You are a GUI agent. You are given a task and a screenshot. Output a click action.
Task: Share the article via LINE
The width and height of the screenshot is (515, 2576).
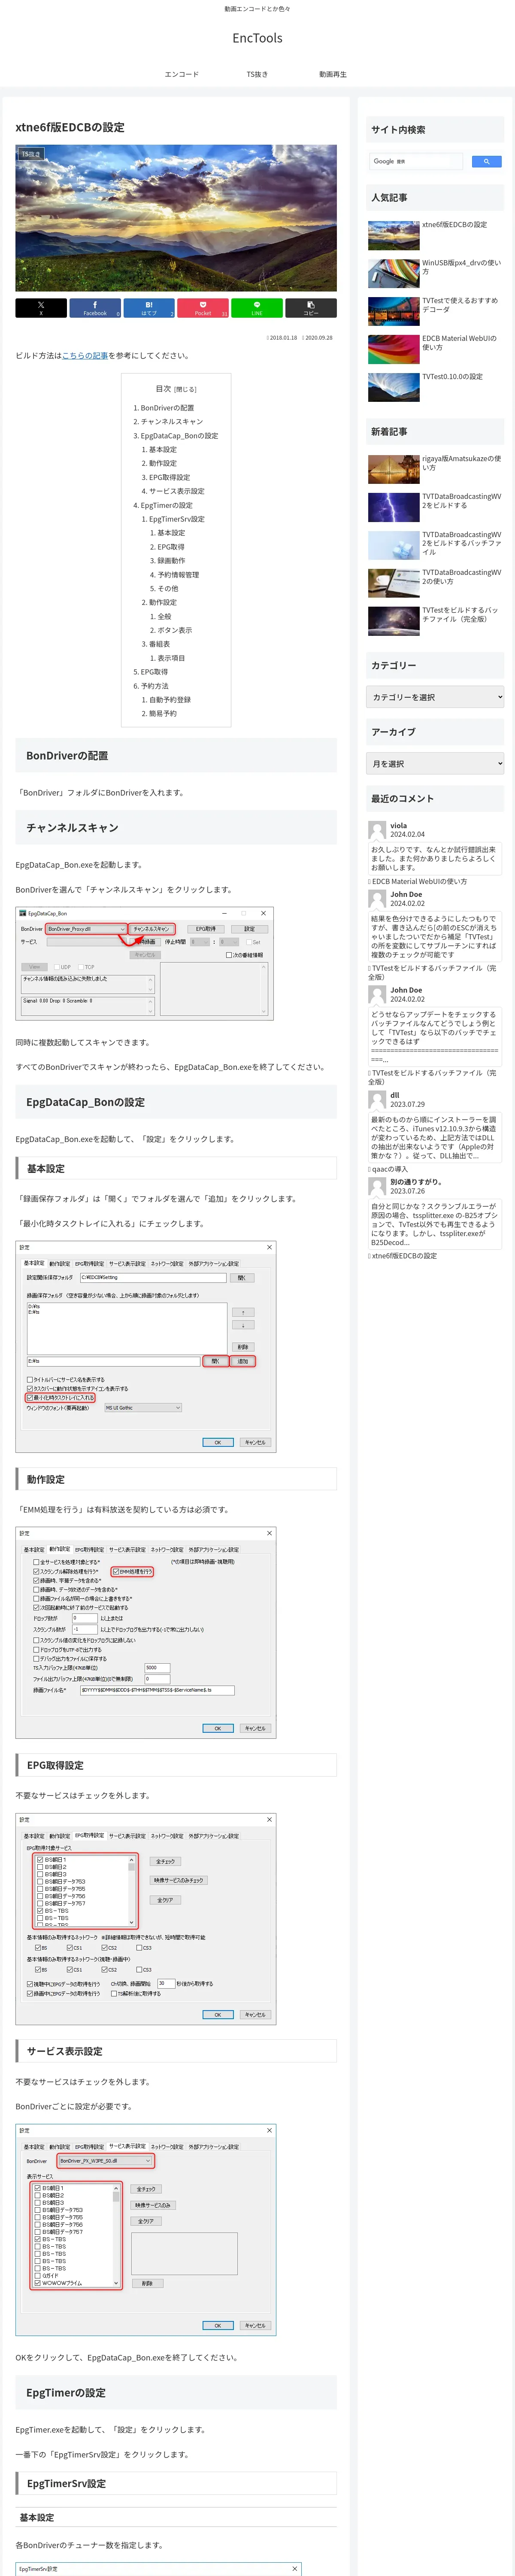click(257, 308)
